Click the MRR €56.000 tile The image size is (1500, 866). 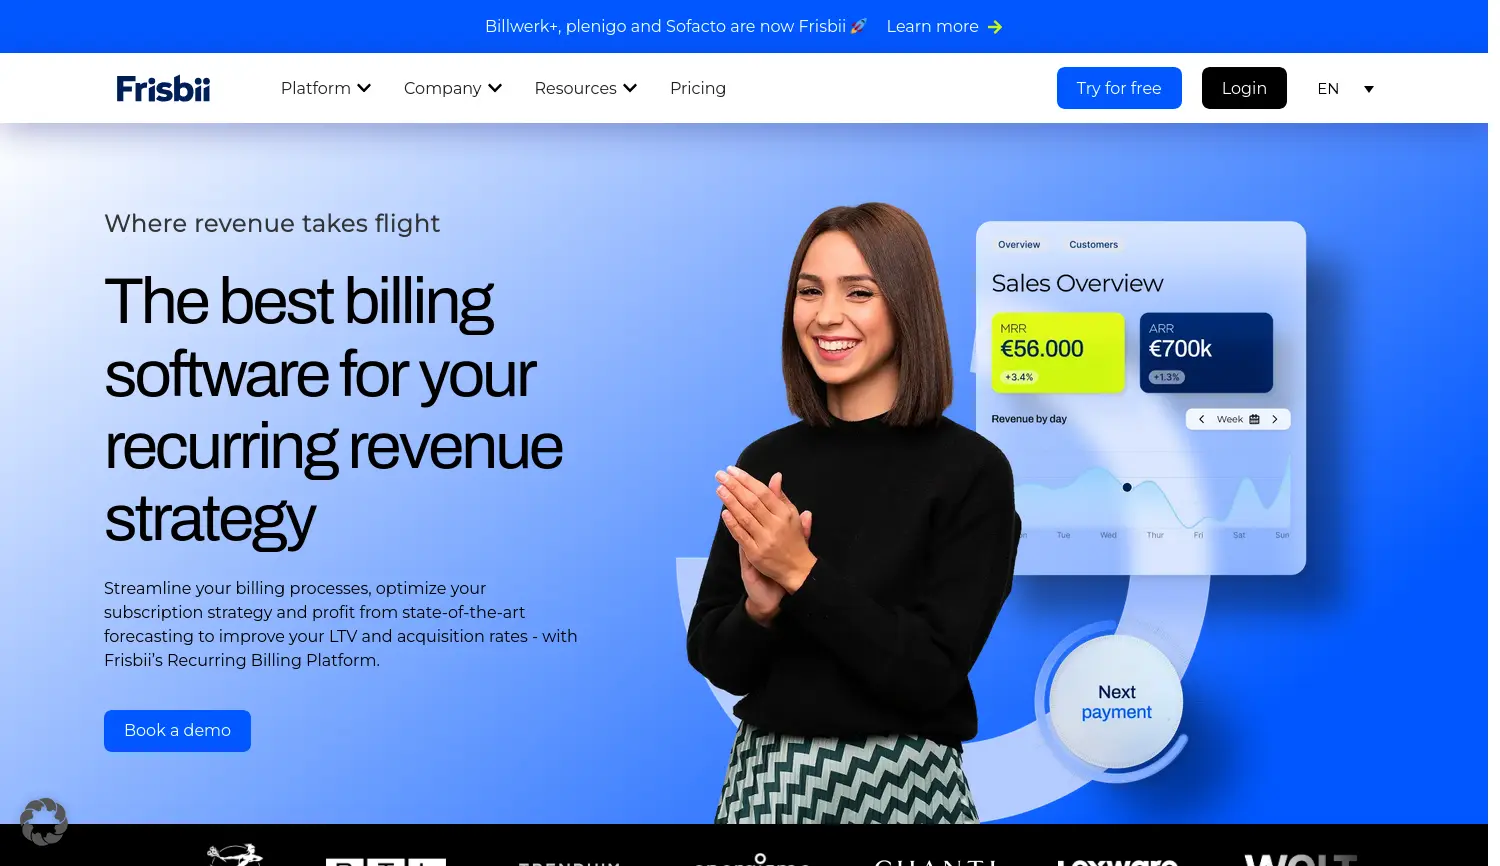pos(1058,352)
